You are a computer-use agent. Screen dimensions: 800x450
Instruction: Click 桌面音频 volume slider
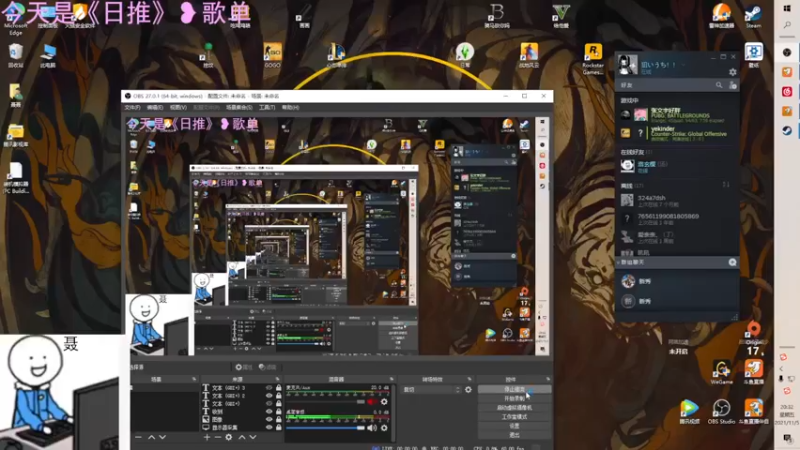(326, 428)
